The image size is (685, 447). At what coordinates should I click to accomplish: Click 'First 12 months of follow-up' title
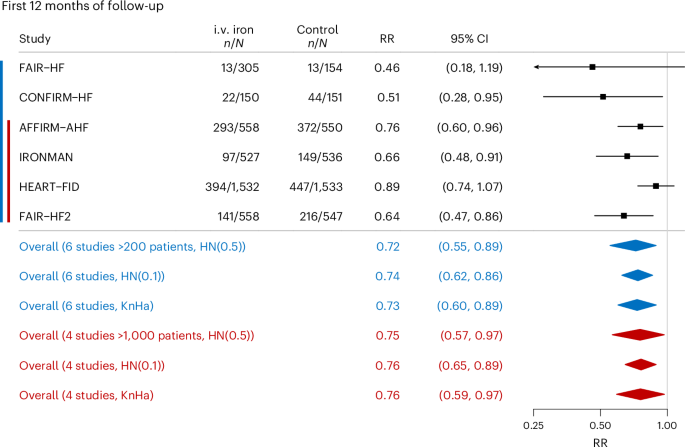pos(82,7)
